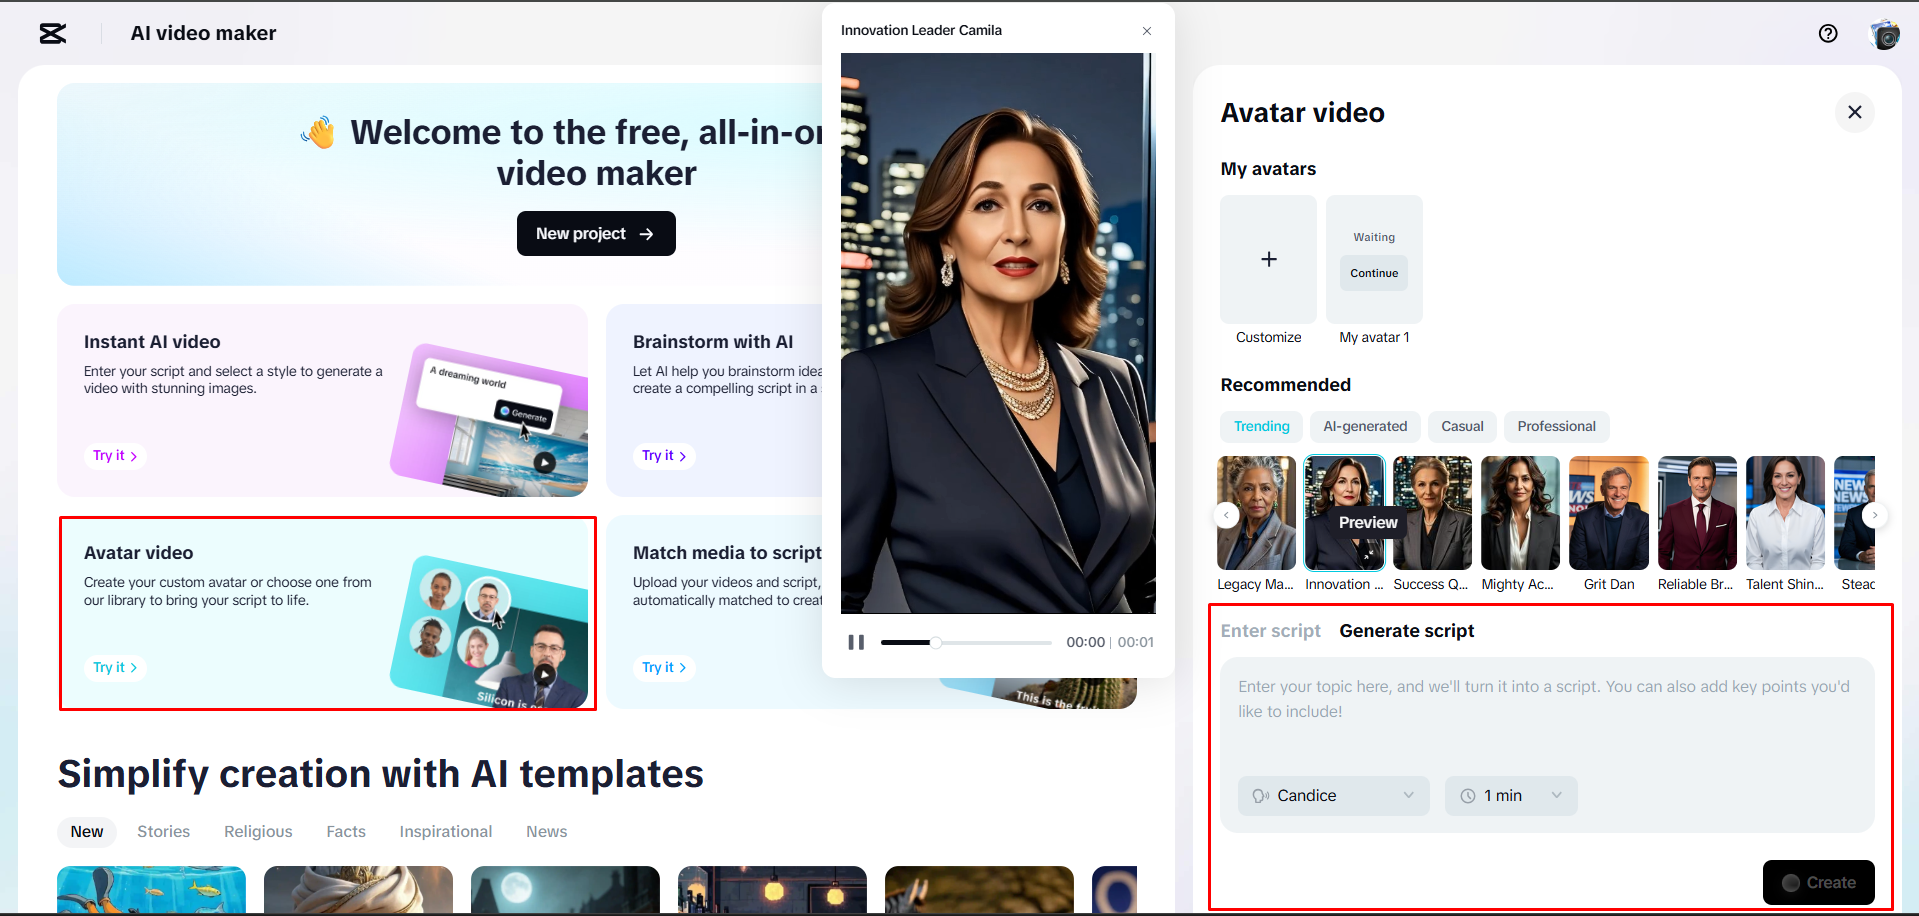
Task: Open the help question mark icon
Action: [1828, 33]
